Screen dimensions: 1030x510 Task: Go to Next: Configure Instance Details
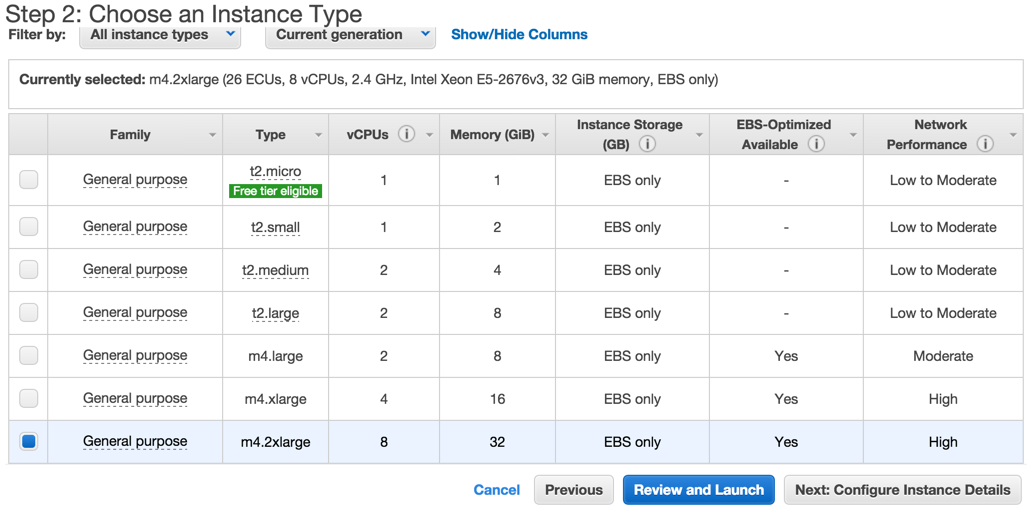902,490
